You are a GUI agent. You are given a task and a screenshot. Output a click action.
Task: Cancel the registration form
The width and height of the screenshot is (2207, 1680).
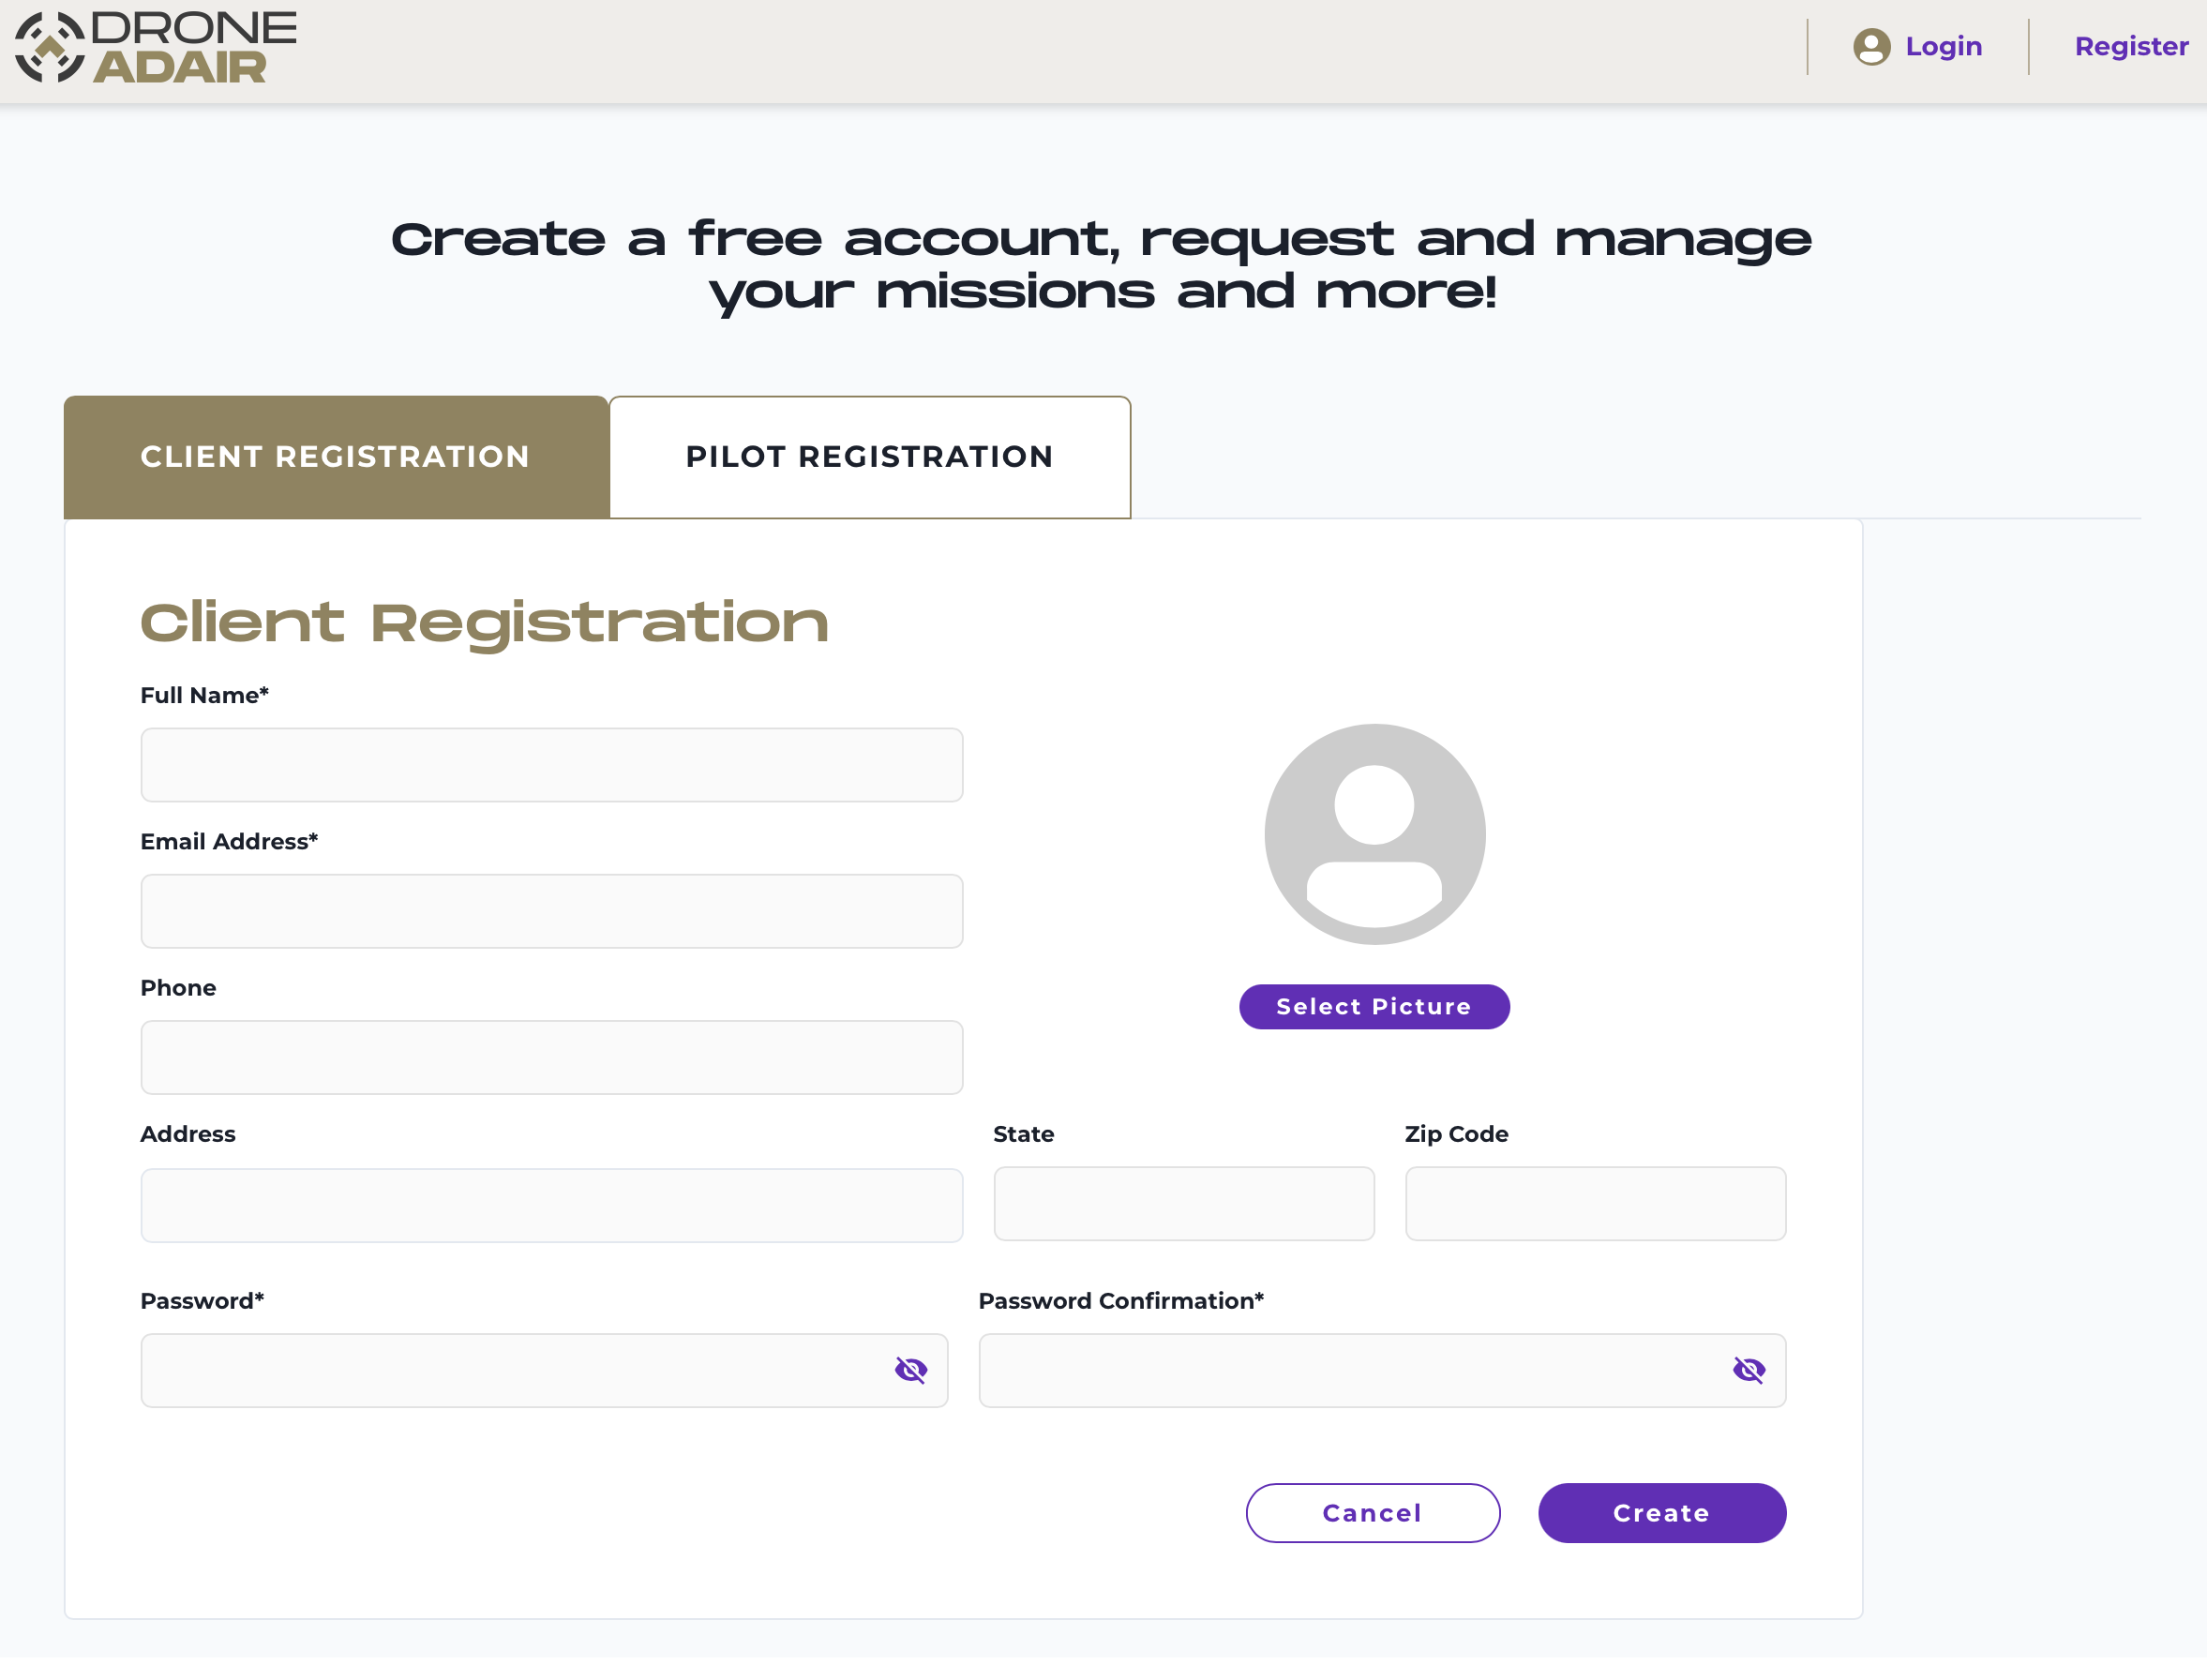1373,1513
